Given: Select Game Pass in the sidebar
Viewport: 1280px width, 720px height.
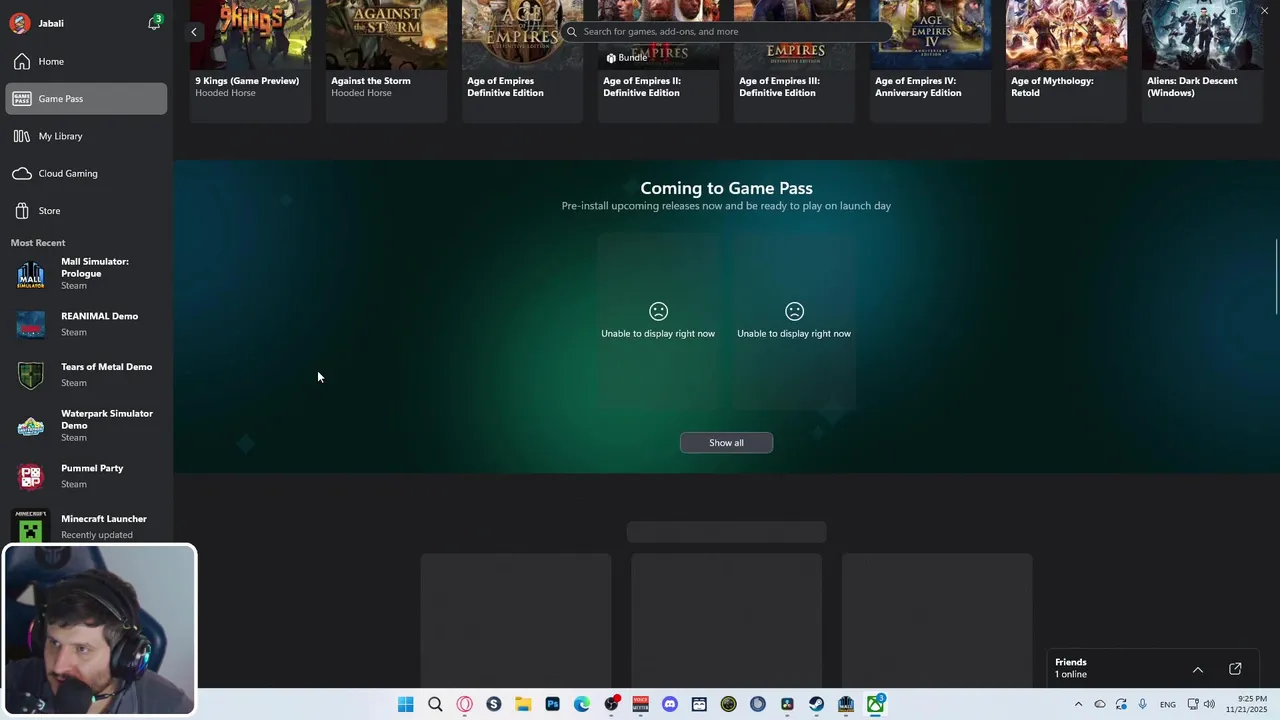Looking at the screenshot, I should coord(86,99).
